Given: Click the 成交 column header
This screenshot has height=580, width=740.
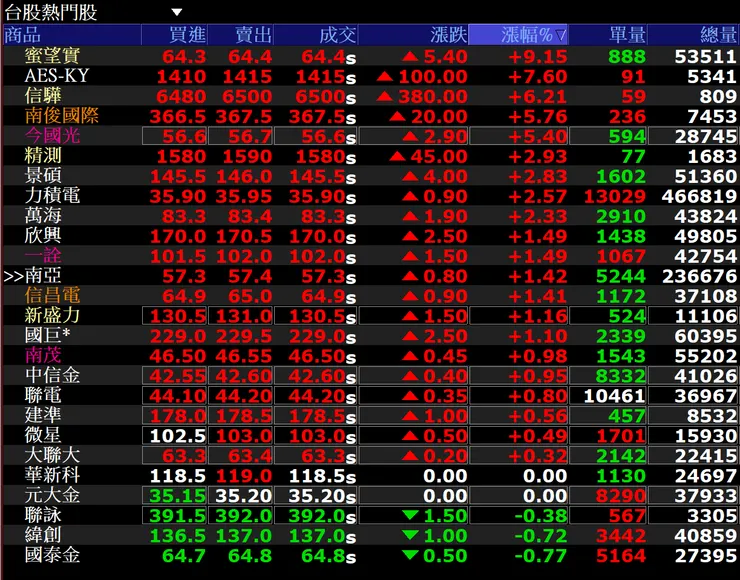Looking at the screenshot, I should click(316, 34).
